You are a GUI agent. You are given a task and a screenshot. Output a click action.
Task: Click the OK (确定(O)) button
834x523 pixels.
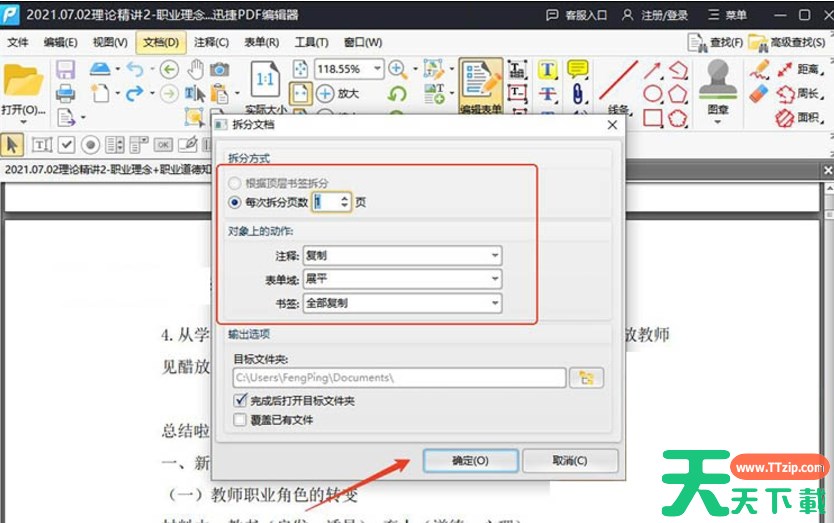point(470,461)
